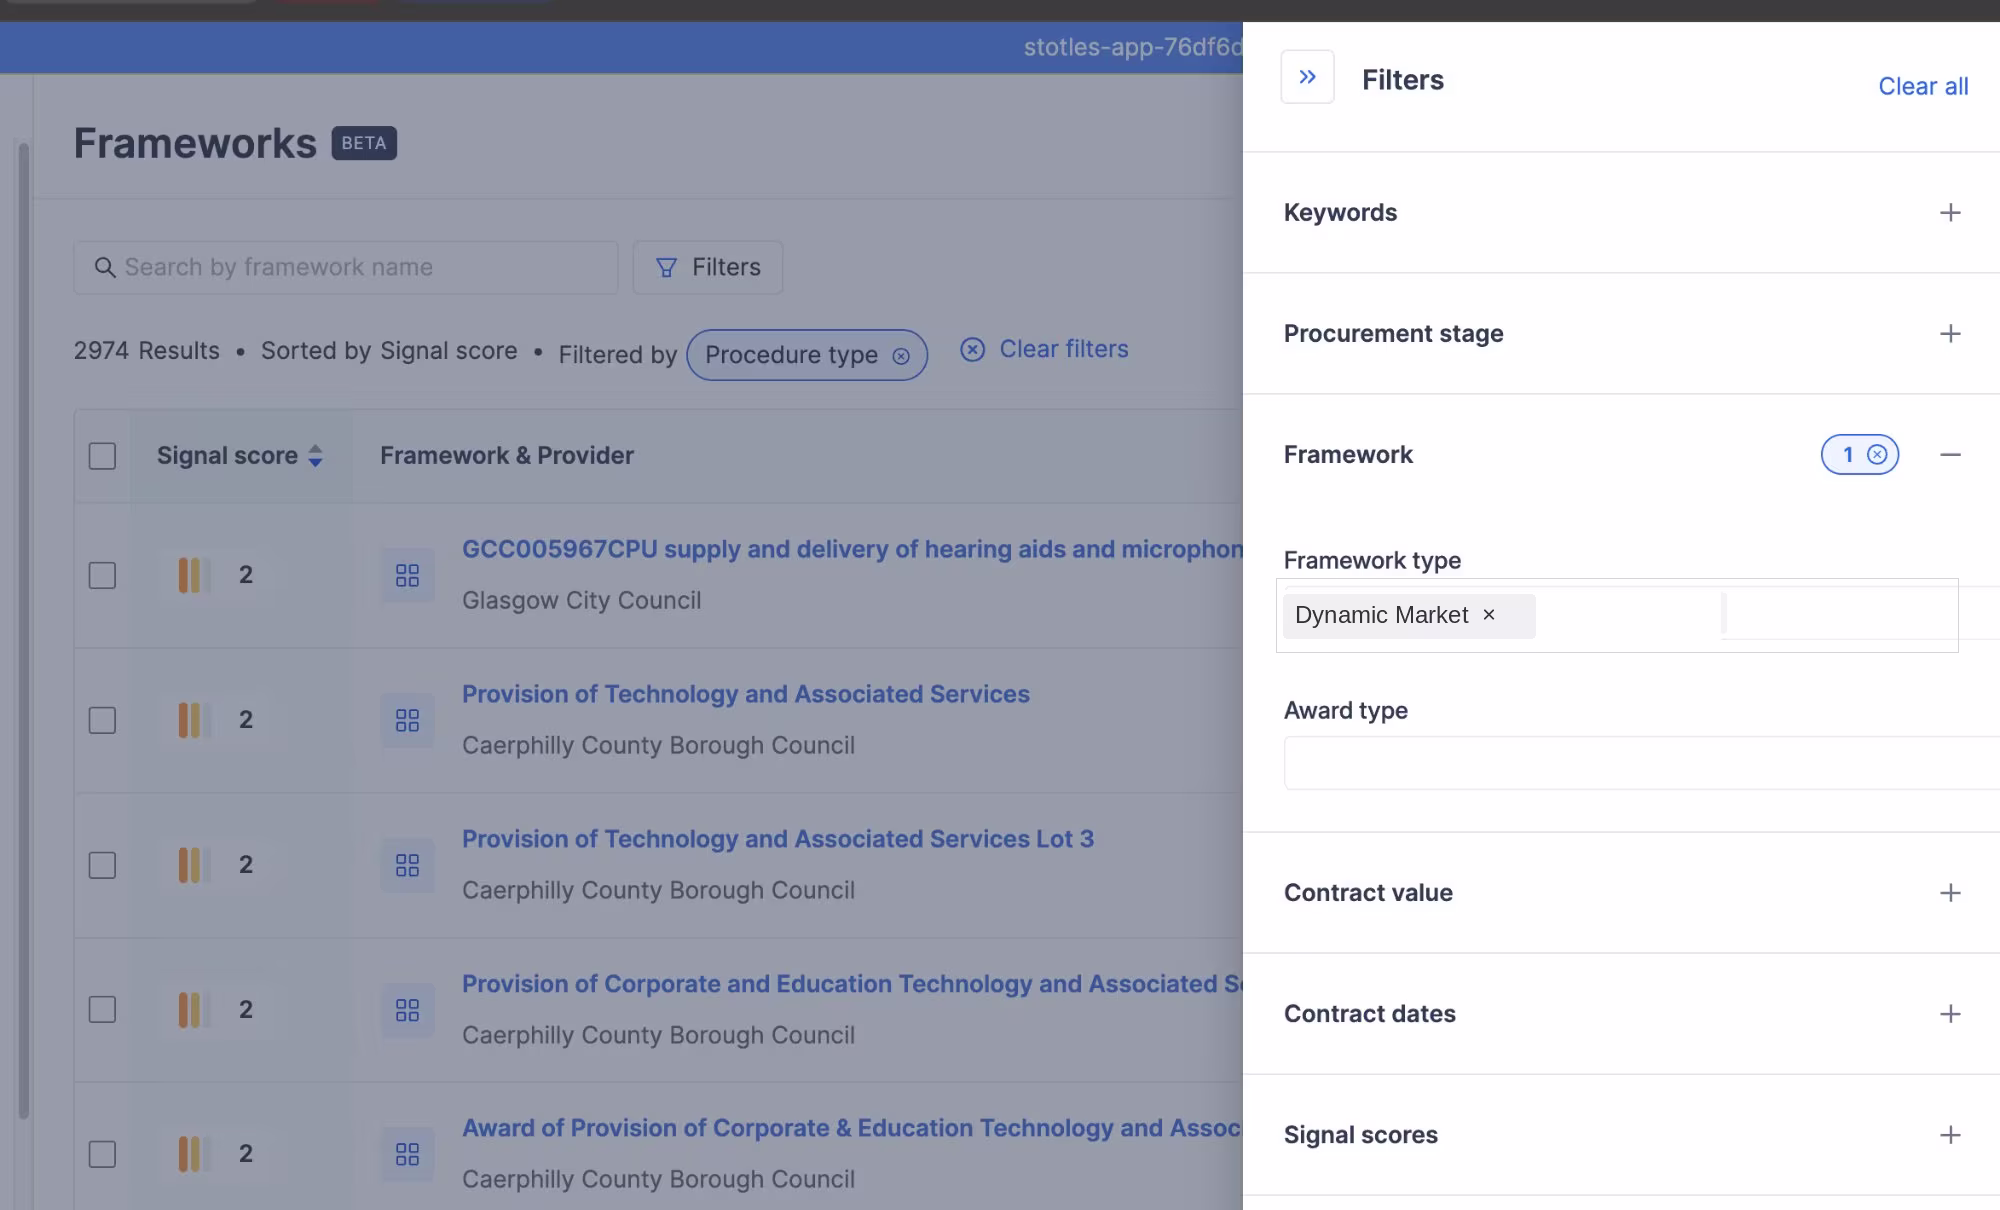The image size is (2000, 1210).
Task: Remove the Procedure type filter chip
Action: 901,356
